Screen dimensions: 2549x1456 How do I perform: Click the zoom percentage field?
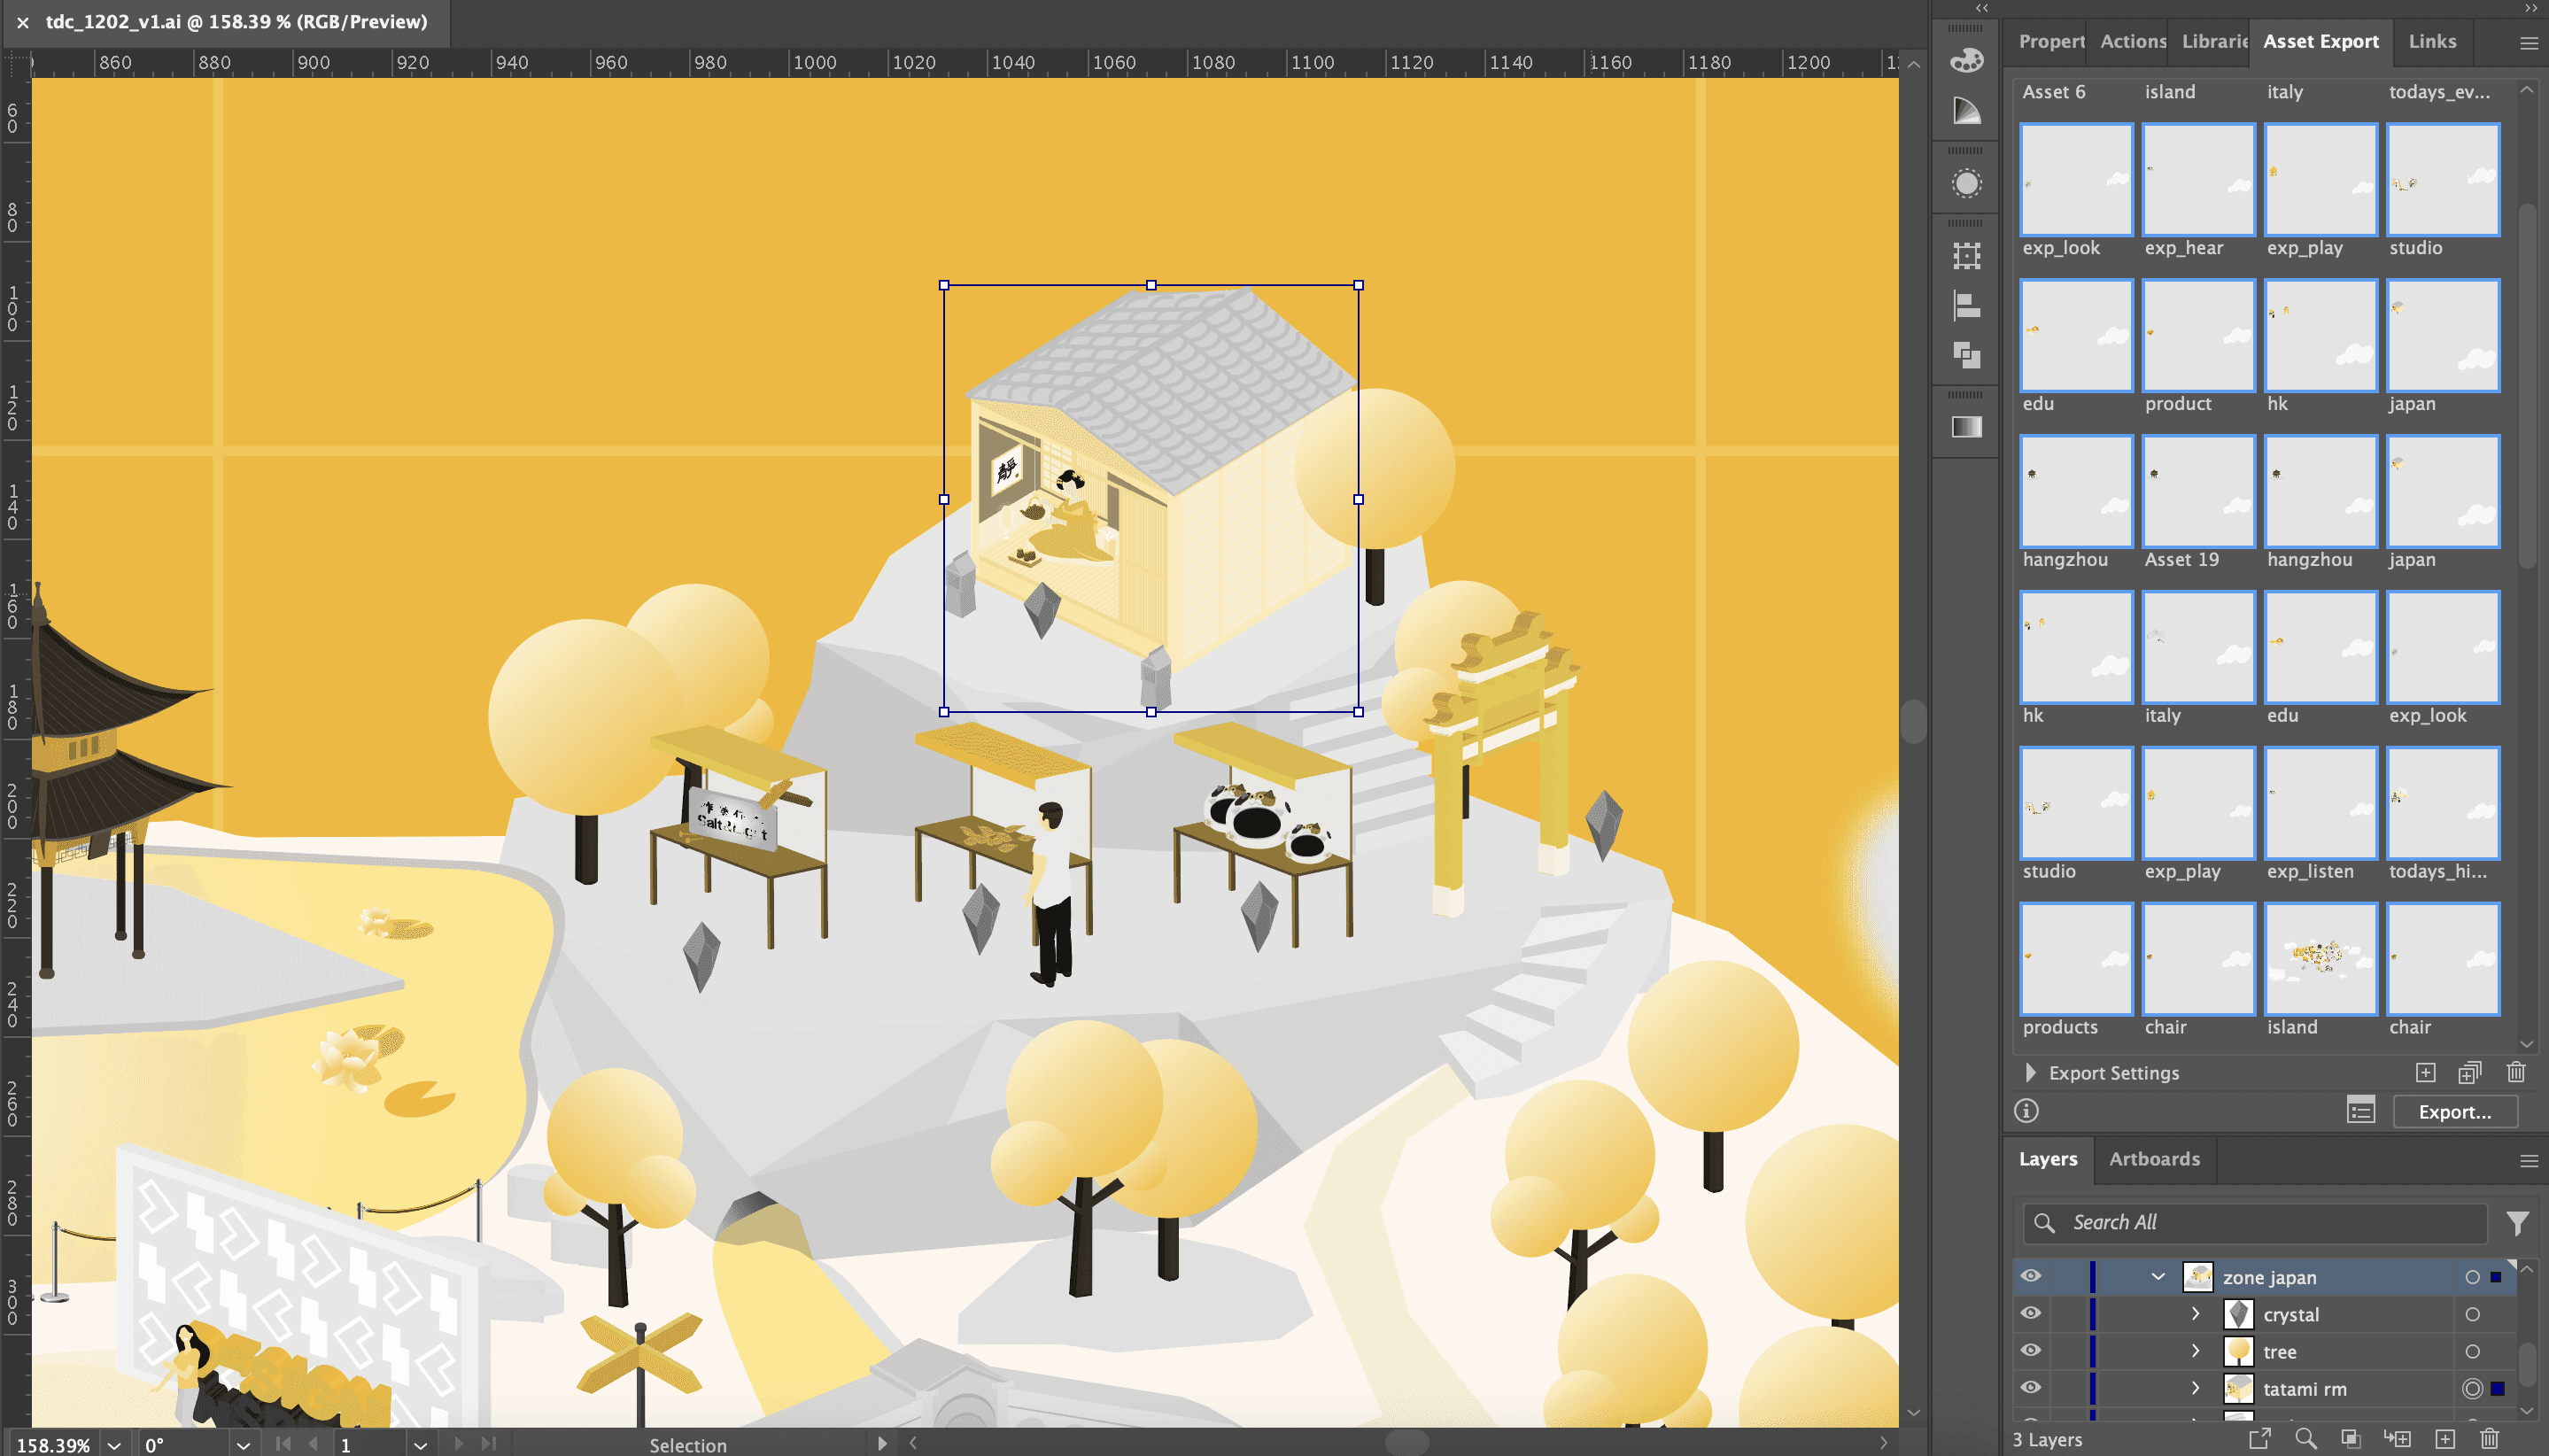coord(54,1445)
